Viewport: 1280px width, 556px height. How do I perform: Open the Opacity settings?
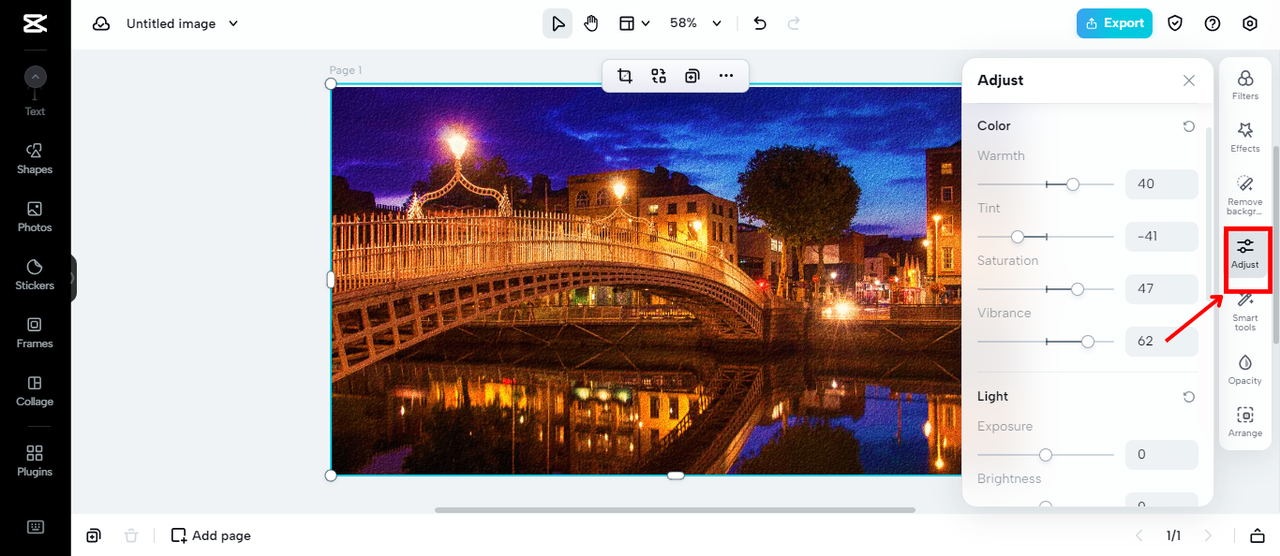point(1245,367)
